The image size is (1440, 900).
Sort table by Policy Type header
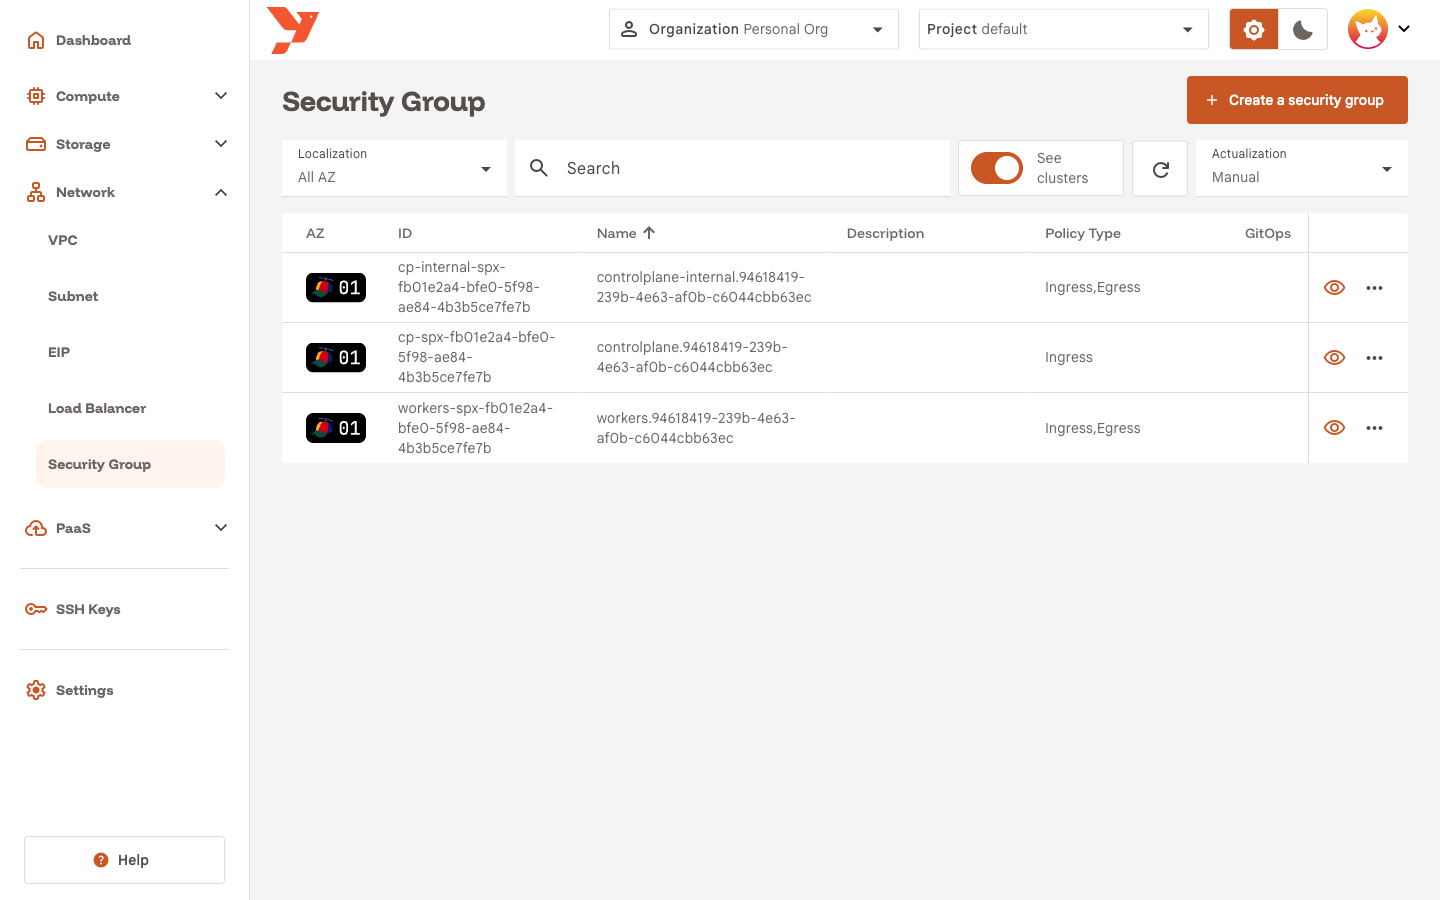(1083, 233)
